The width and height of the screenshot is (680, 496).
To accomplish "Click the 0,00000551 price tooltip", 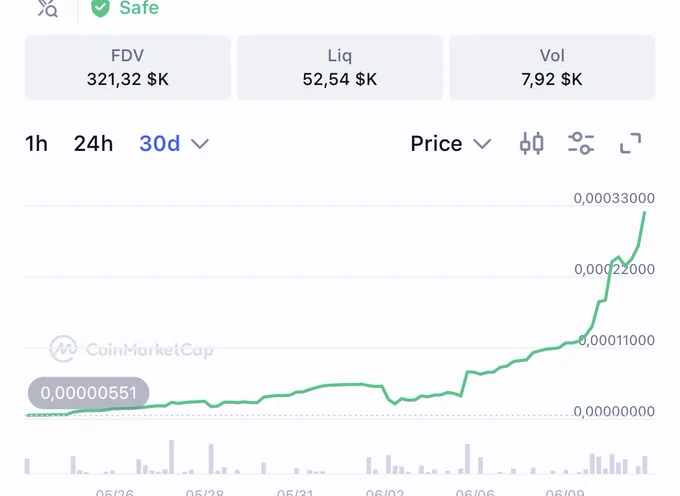I will coord(88,393).
